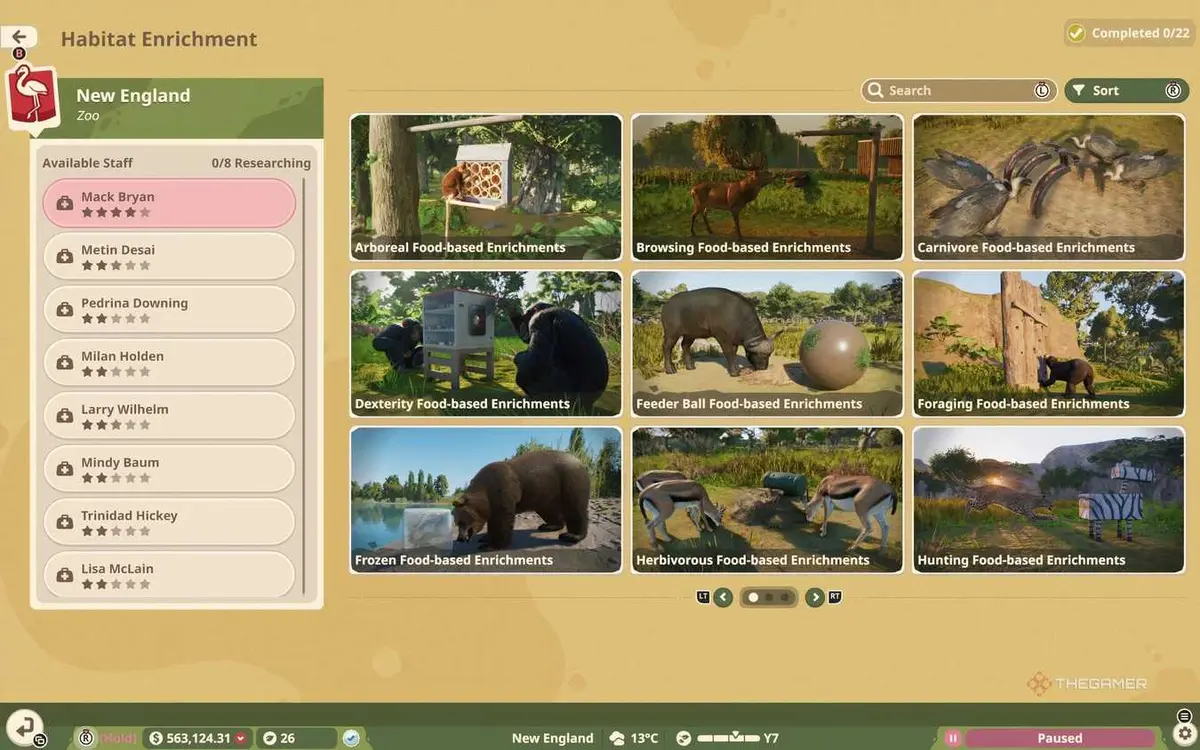Click Mack Bryan's four-star rating
The height and width of the screenshot is (750, 1200).
[116, 212]
